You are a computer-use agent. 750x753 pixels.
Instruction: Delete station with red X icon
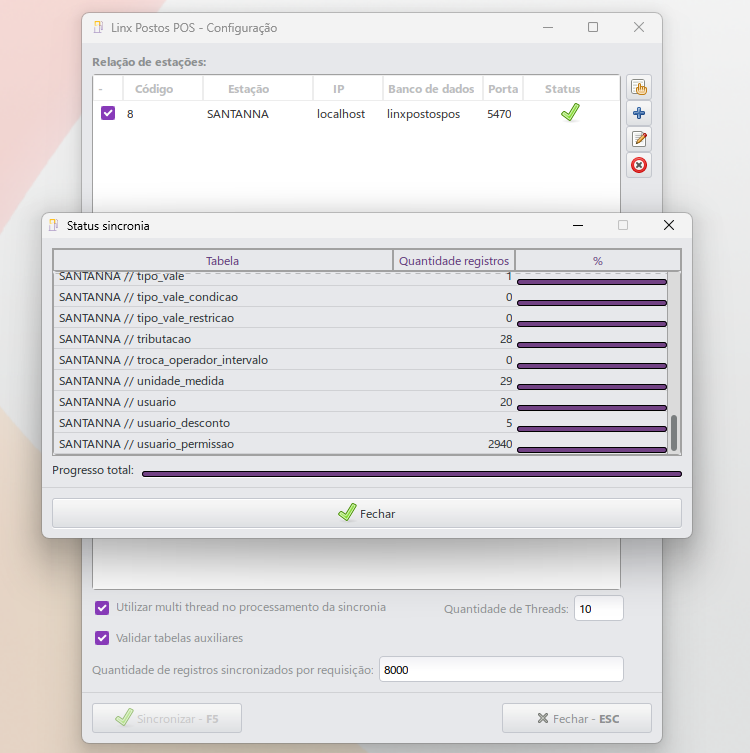[639, 165]
